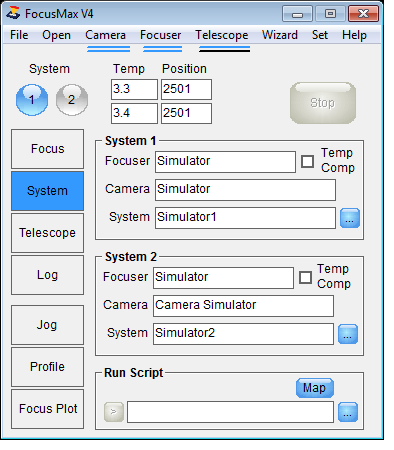Click the System 2 Focuser field

[x=223, y=278]
